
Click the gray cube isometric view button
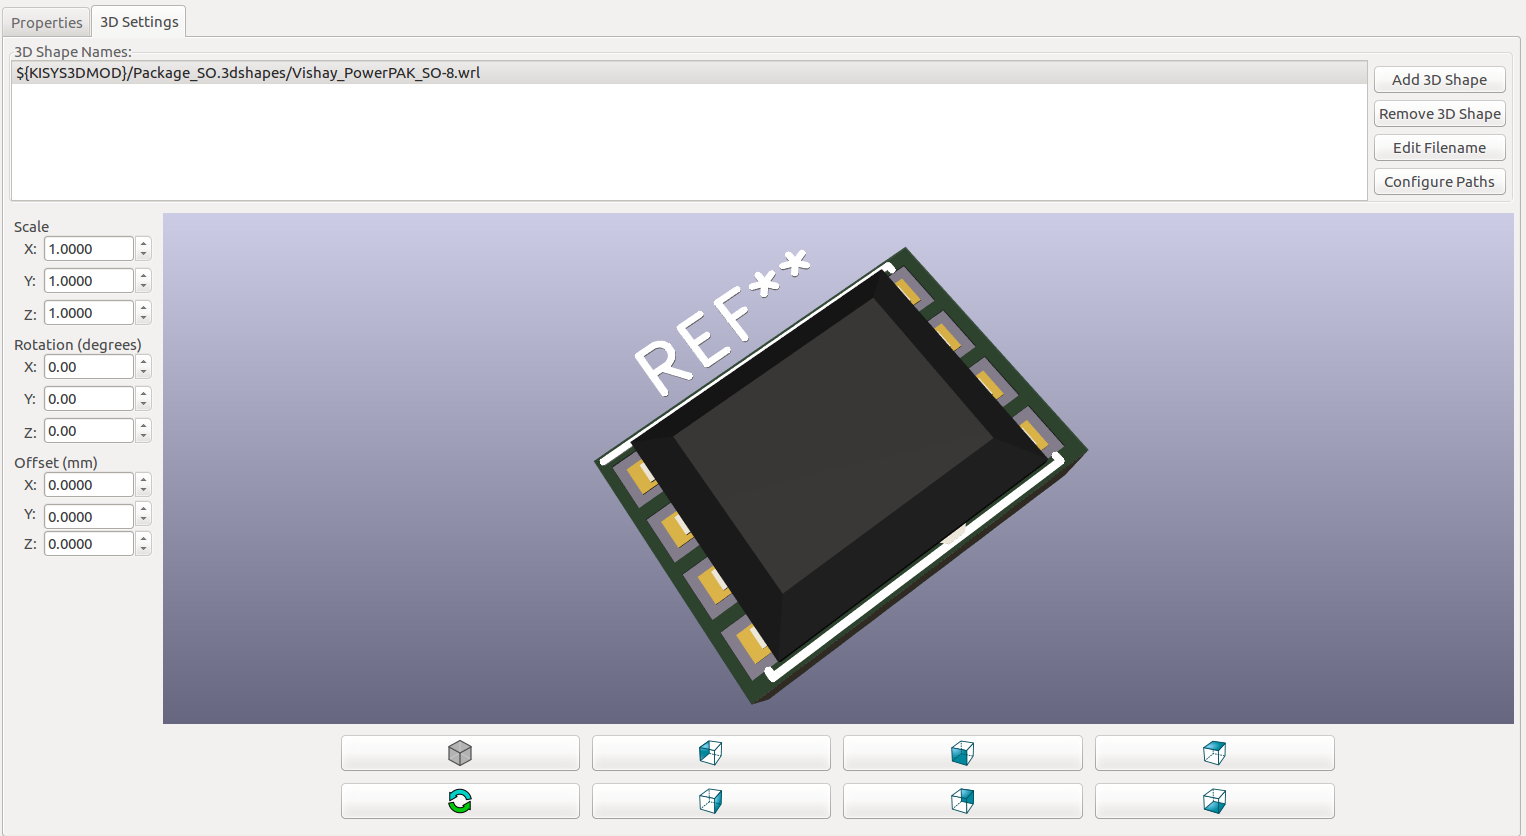tap(460, 753)
